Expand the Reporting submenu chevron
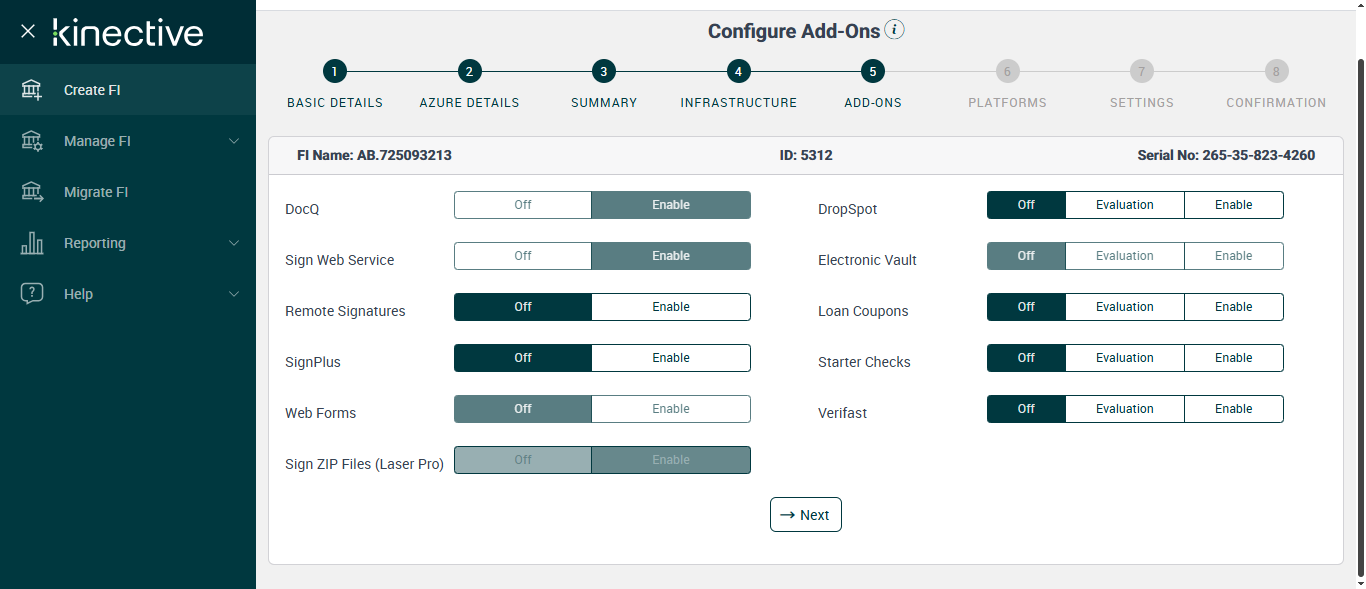 (234, 243)
